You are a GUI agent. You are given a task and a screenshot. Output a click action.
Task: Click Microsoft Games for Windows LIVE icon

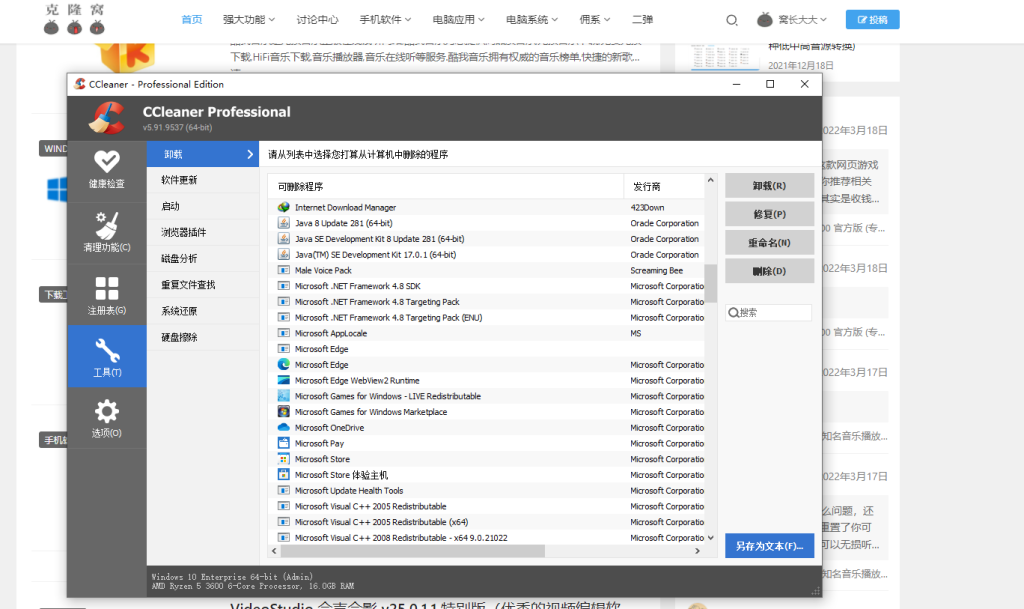[x=283, y=396]
